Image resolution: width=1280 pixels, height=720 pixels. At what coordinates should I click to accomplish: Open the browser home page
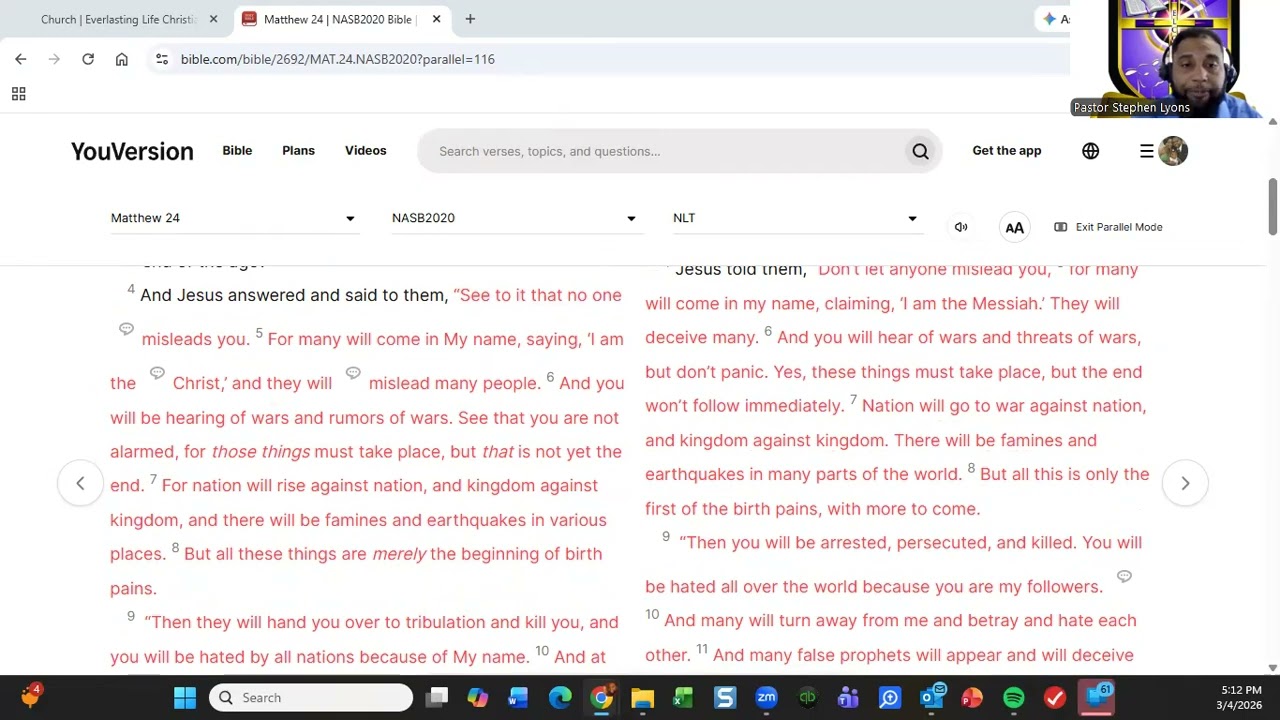coord(122,59)
